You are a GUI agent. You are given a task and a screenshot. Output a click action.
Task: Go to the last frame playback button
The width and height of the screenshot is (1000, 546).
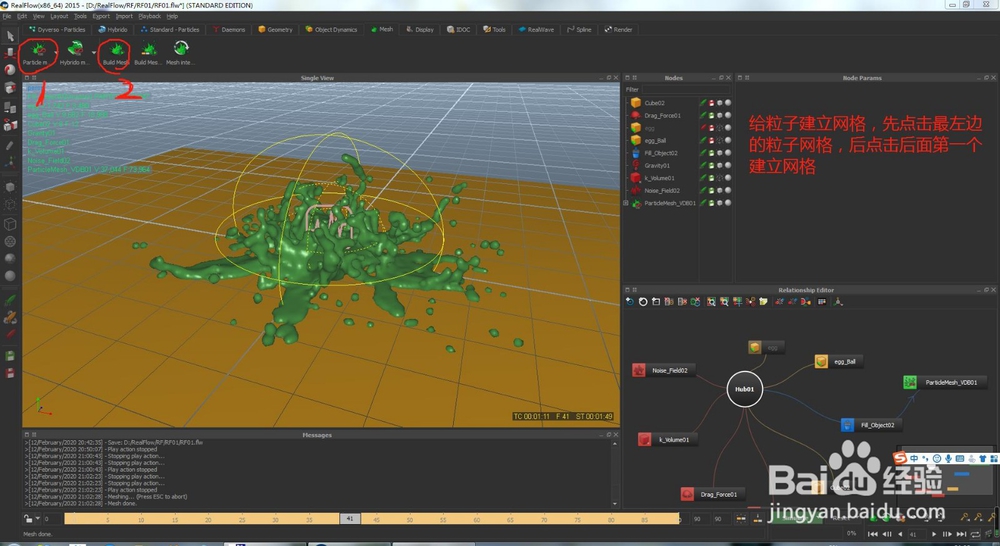point(961,534)
